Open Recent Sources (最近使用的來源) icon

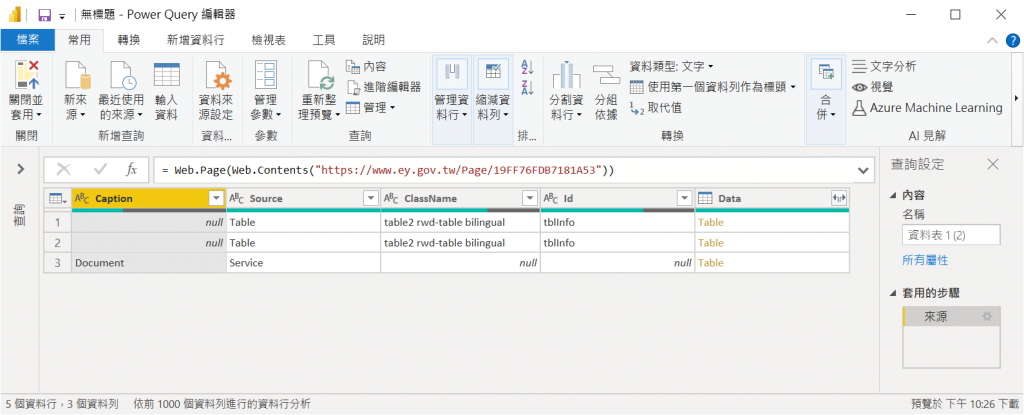(121, 75)
